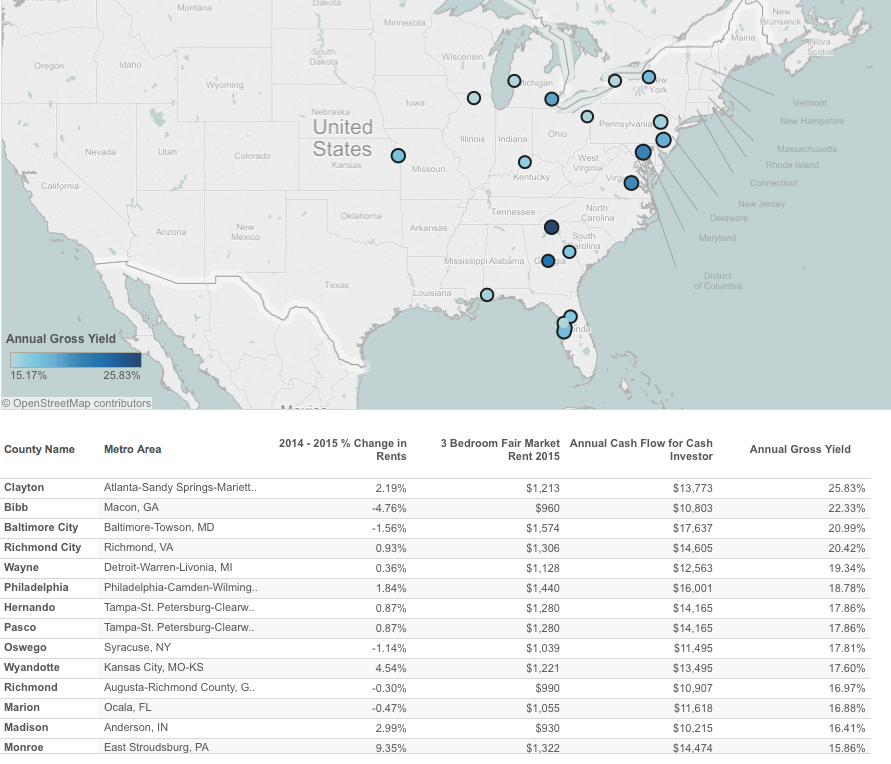
Task: Sort the table by the Annual Gross Yield header
Action: (800, 449)
